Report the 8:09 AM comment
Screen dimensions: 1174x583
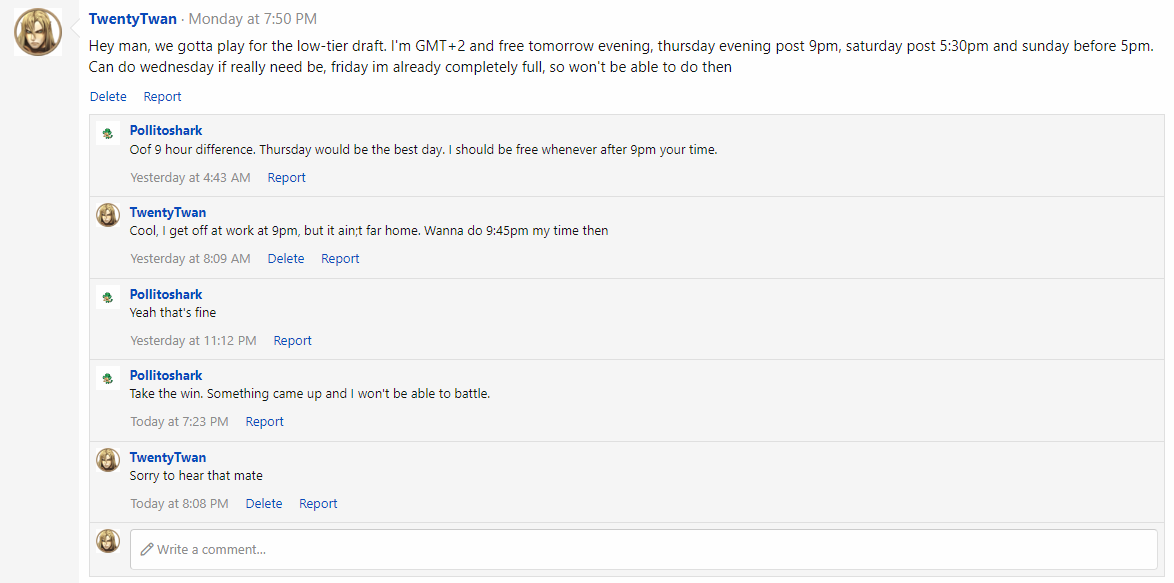tap(340, 259)
